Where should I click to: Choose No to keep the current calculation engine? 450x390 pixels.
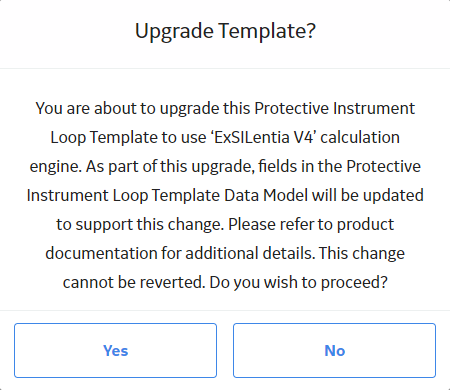334,350
